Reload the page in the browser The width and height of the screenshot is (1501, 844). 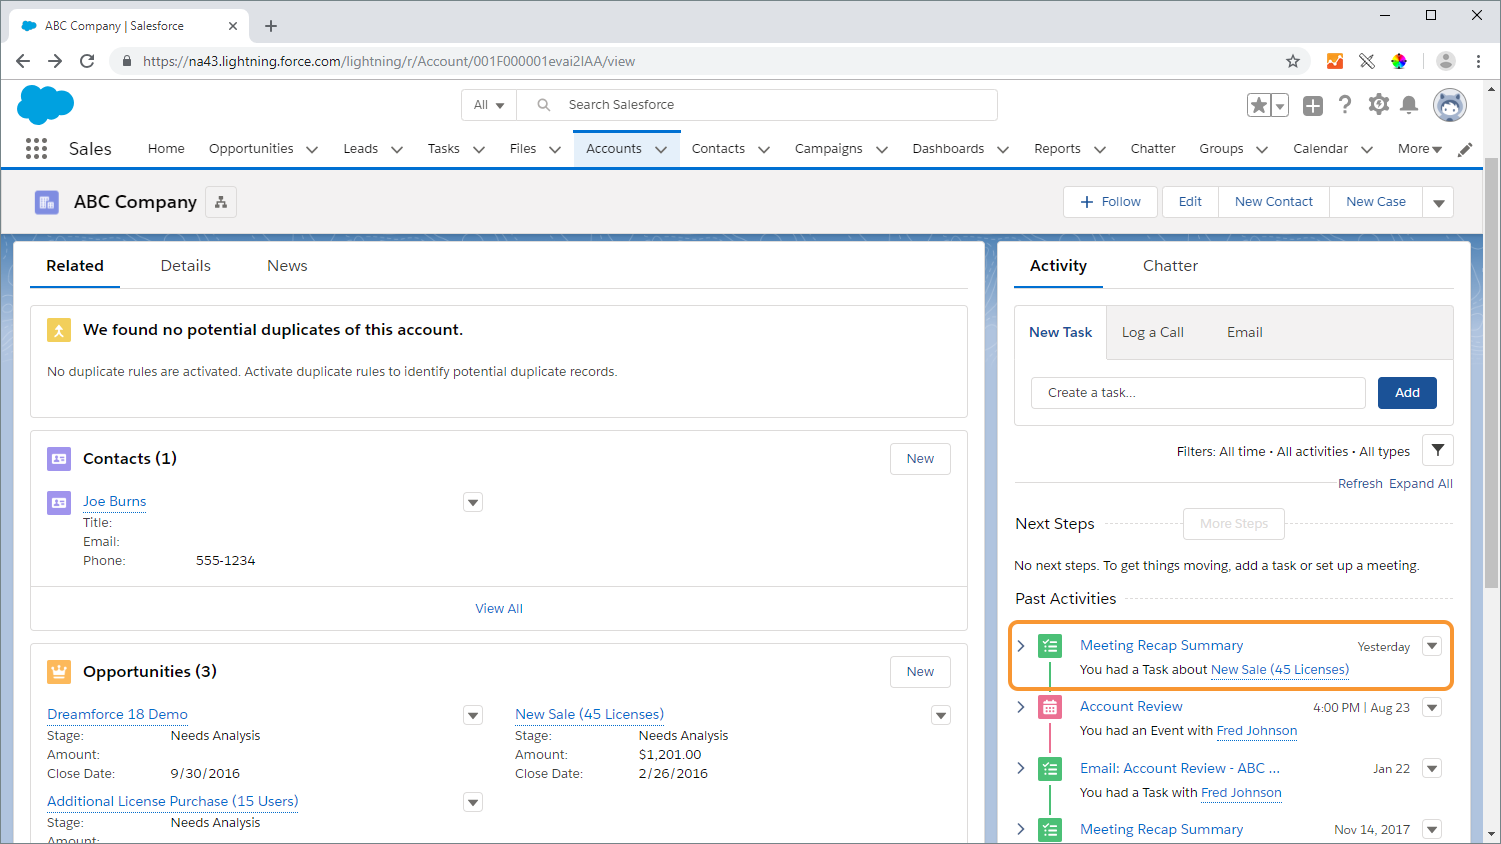pos(87,61)
